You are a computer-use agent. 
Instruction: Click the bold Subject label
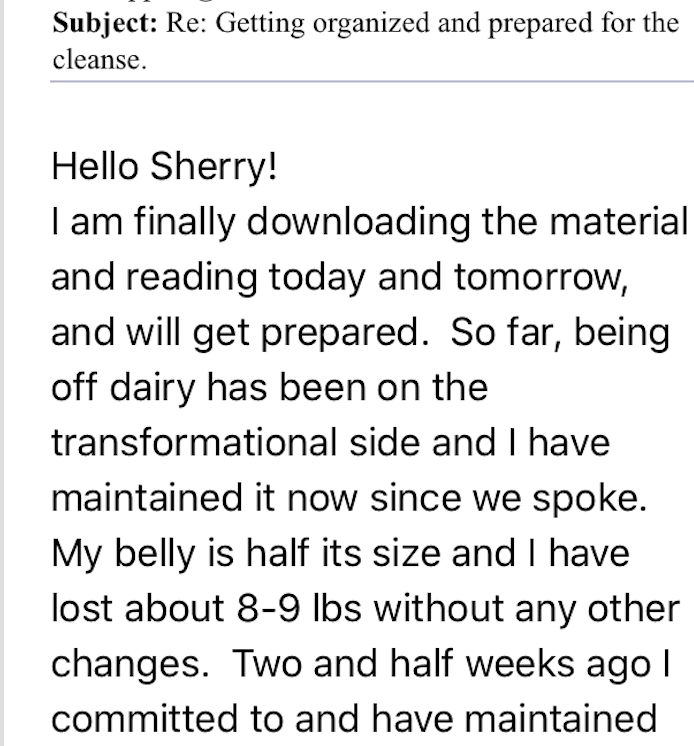[104, 23]
